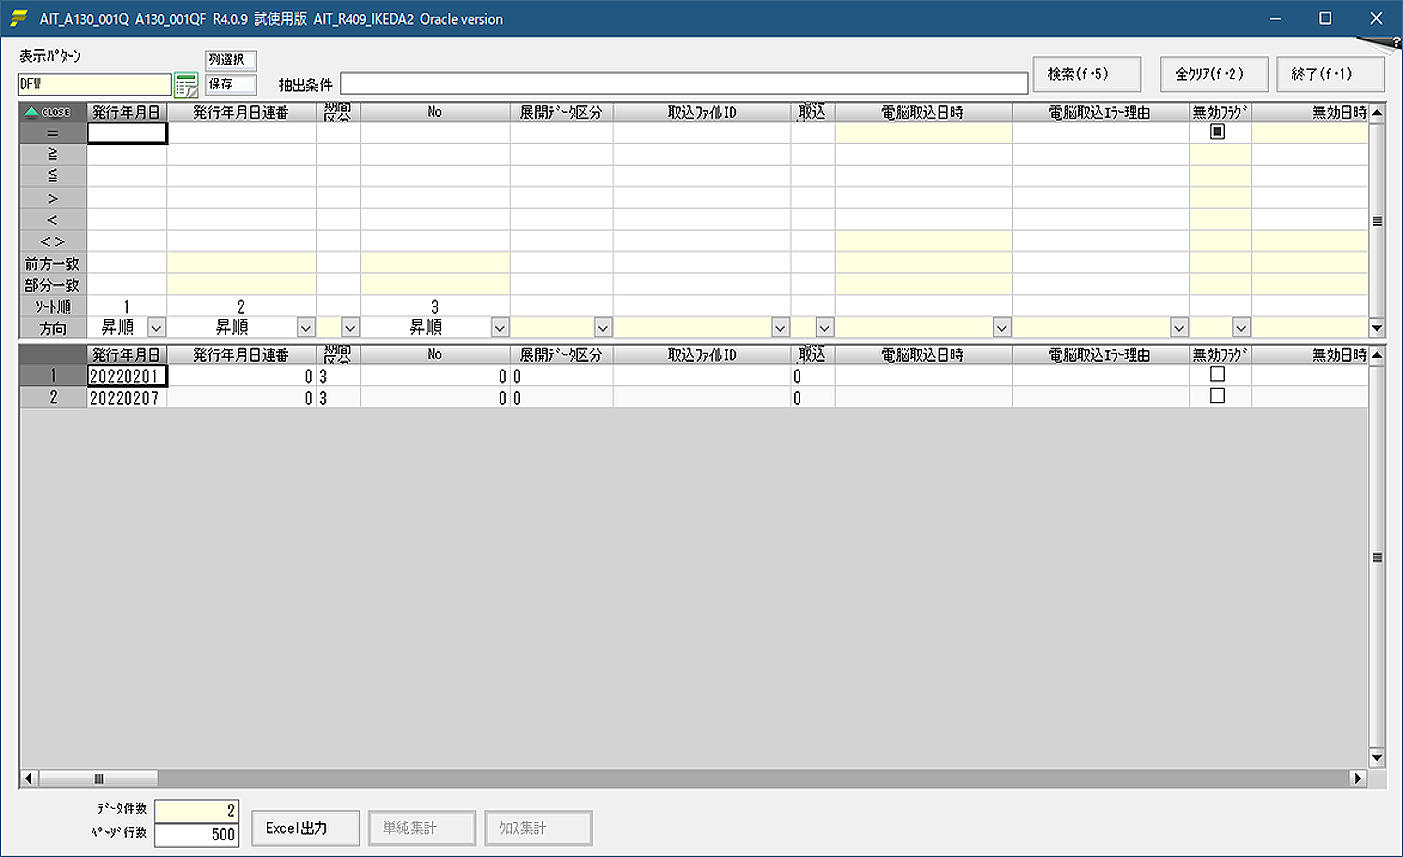
Task: Click the 検索(f·5) search button
Action: [x=1087, y=74]
